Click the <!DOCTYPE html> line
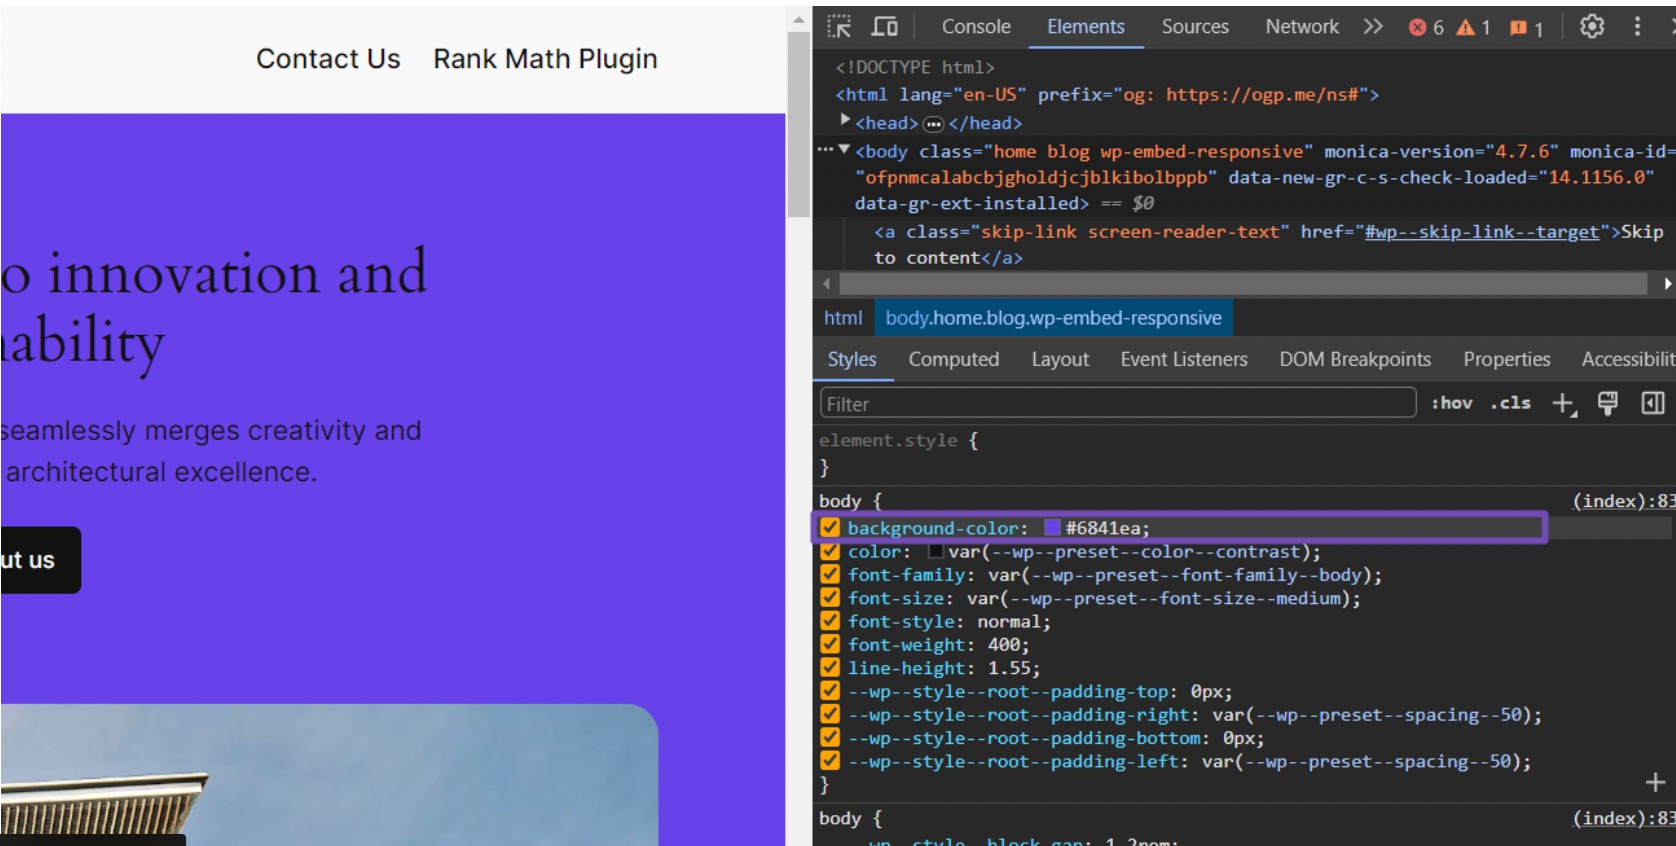1676x846 pixels. click(915, 67)
